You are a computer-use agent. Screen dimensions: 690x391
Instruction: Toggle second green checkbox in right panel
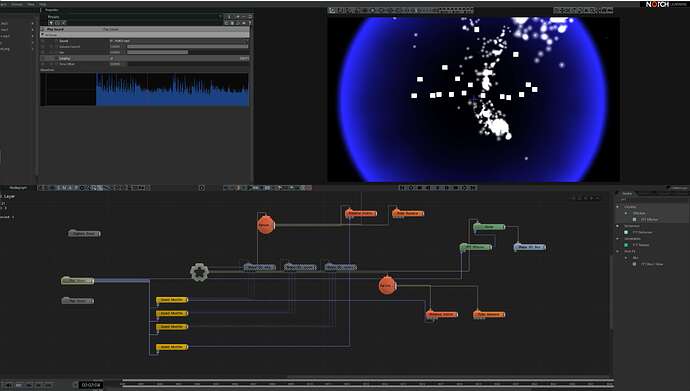(626, 245)
